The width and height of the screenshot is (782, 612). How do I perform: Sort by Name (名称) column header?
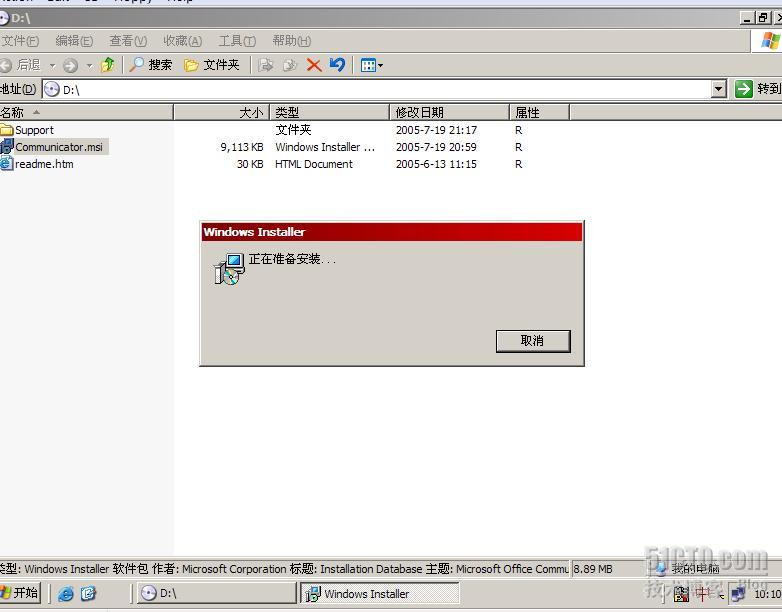point(86,112)
